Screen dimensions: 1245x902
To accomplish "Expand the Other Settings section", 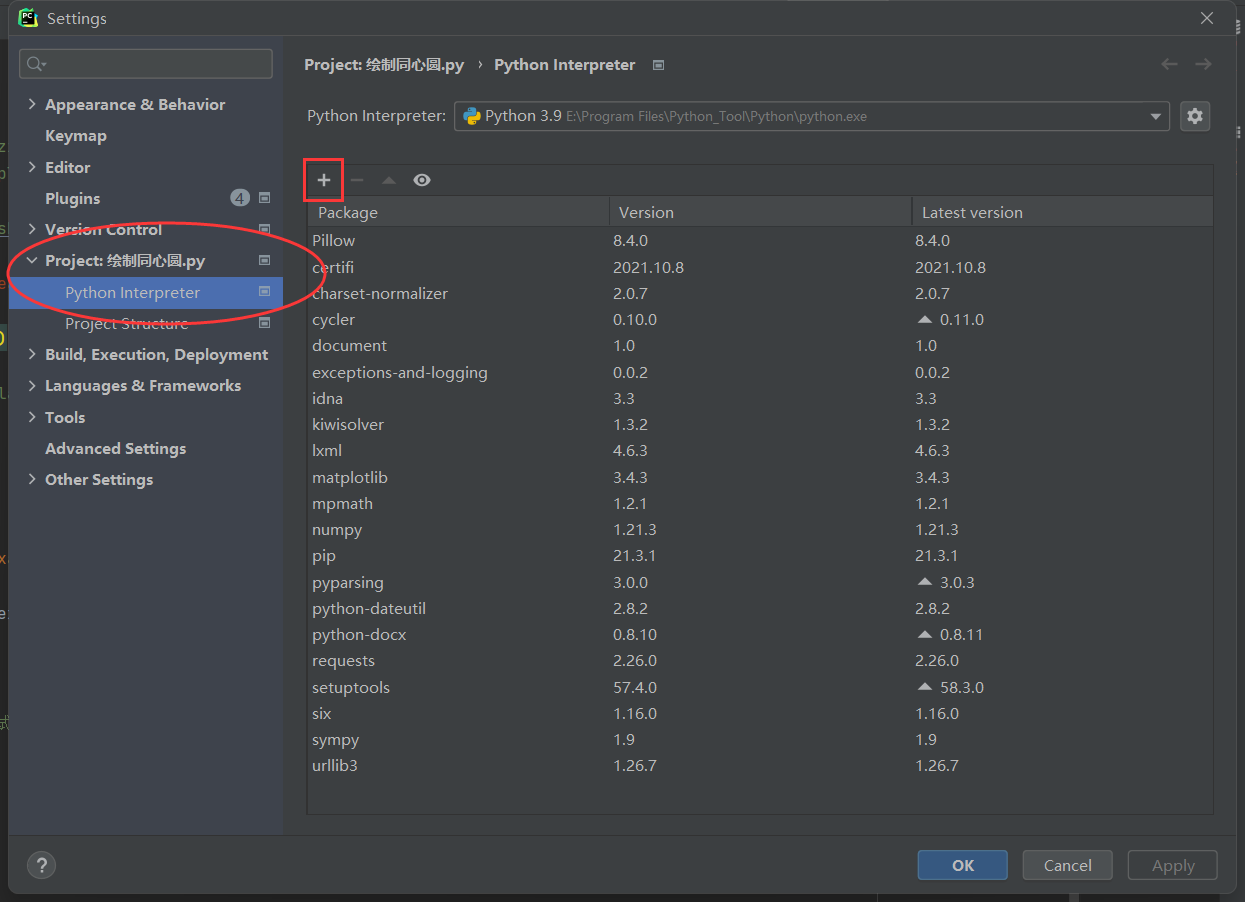I will pos(32,479).
